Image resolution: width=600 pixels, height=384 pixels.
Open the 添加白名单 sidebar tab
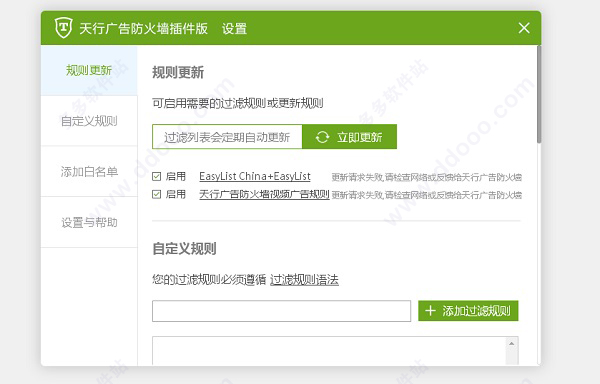point(89,172)
